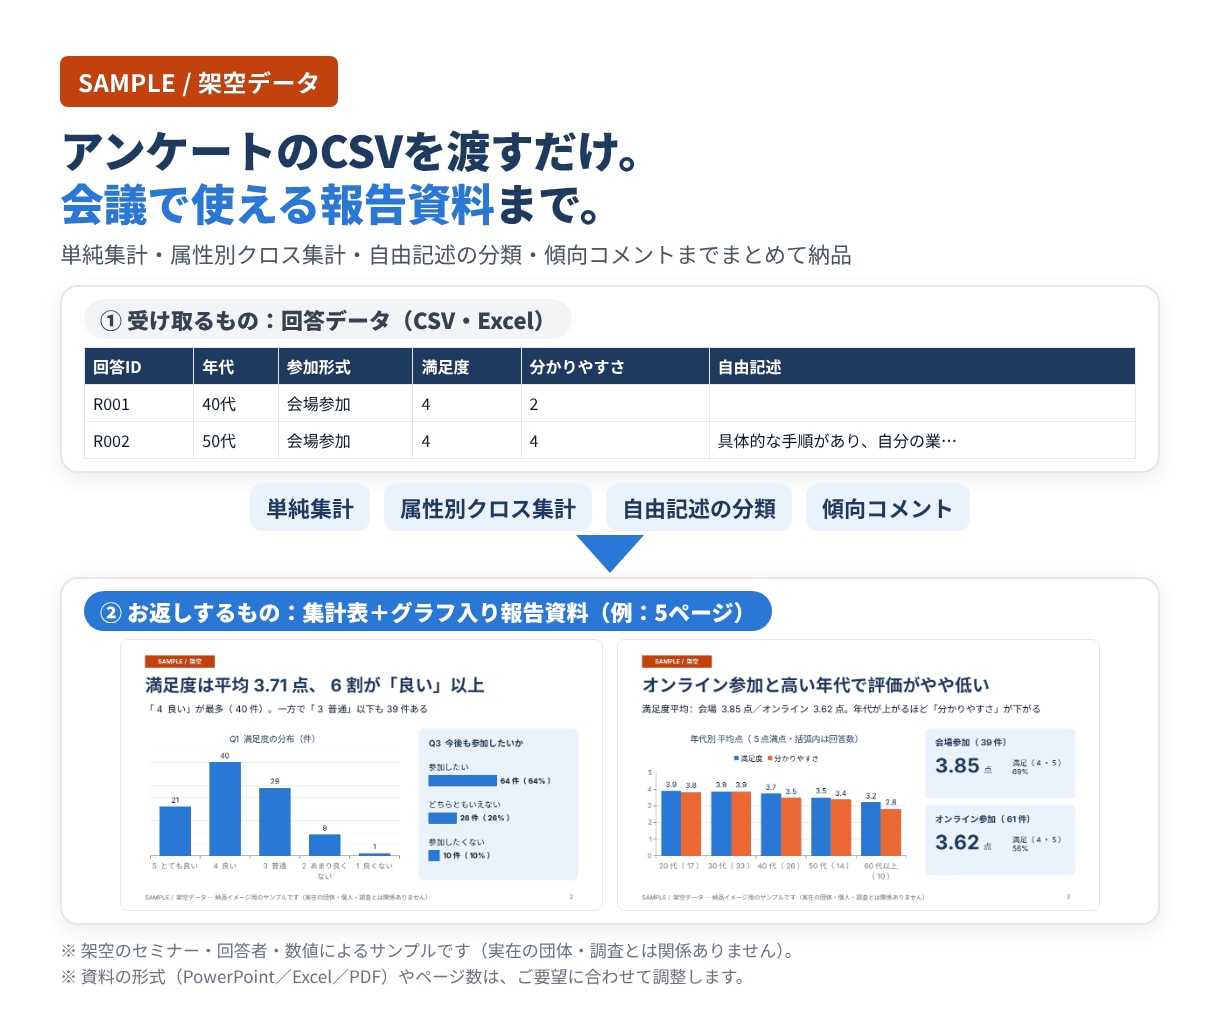Select the 分かりやすさ value 2 in row R001
The image size is (1220, 1016).
[x=615, y=404]
